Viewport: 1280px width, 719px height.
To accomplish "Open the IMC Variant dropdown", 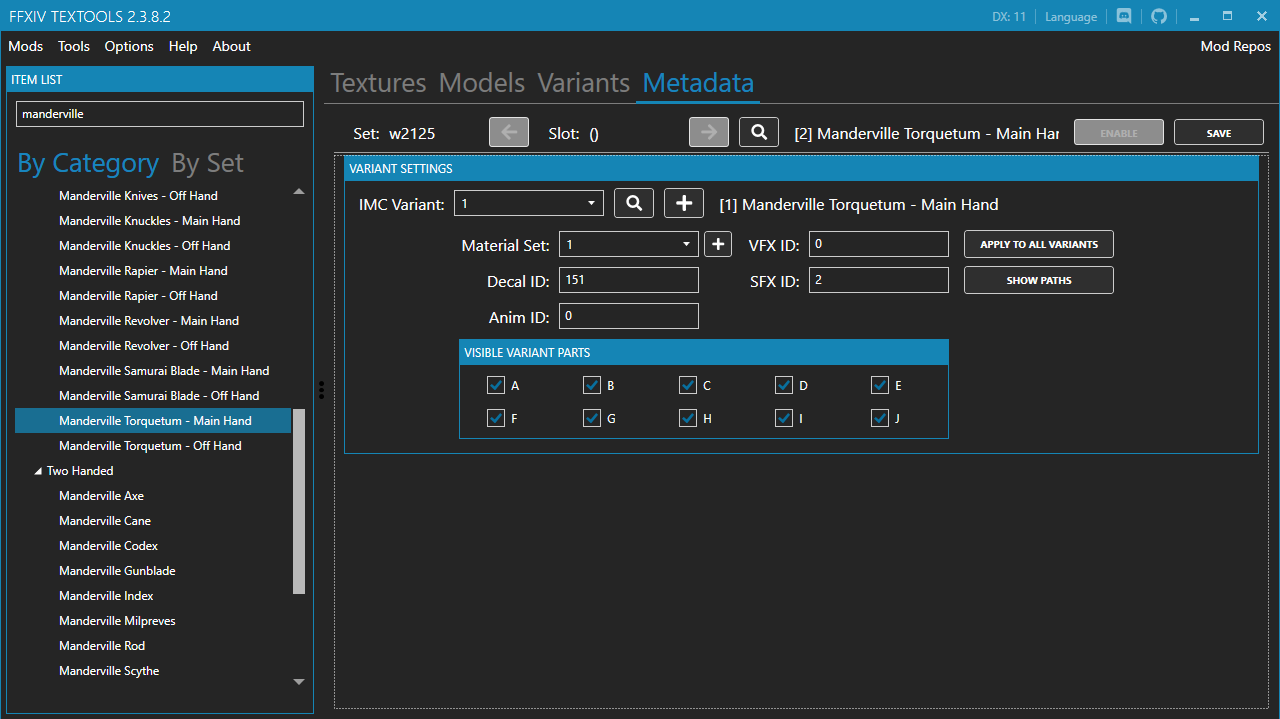I will (529, 203).
